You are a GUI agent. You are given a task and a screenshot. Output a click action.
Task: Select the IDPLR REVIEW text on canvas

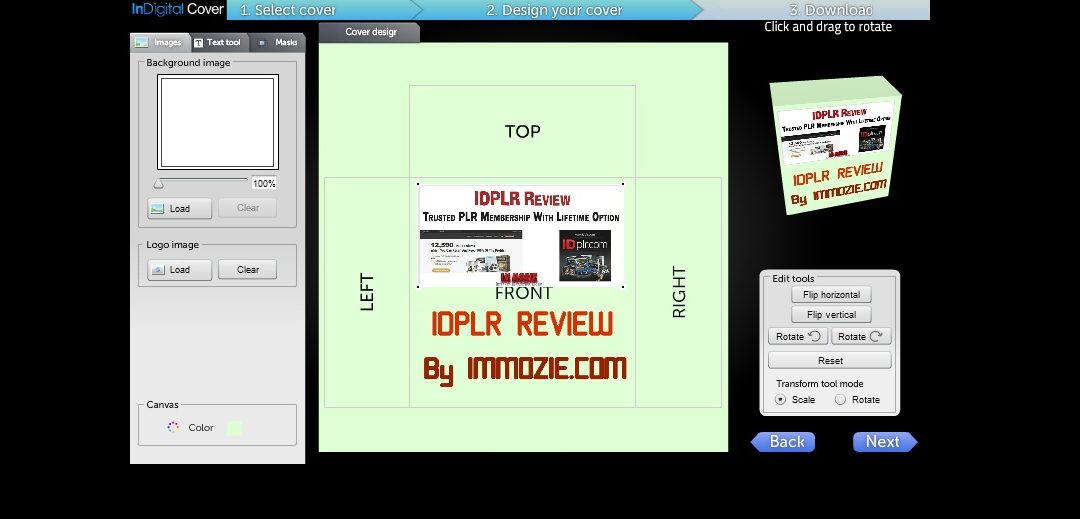[522, 324]
